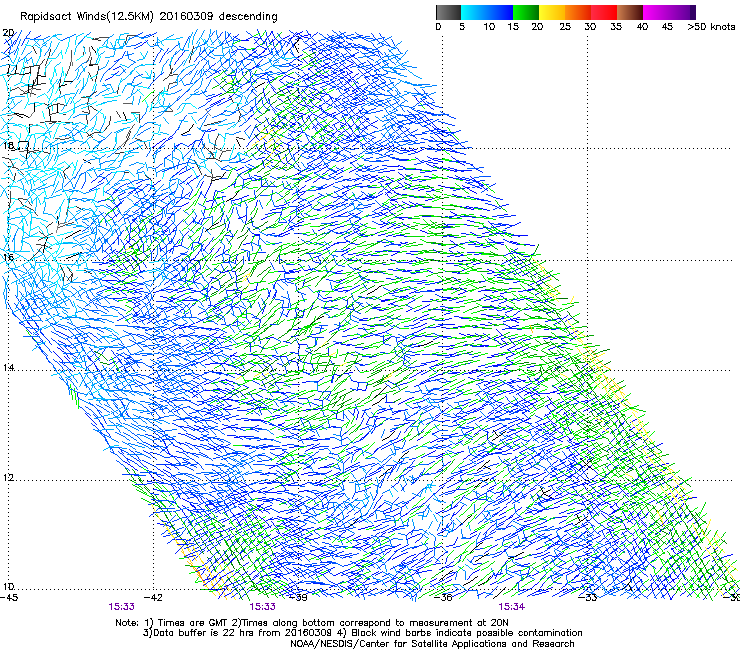Click the green 15-20 knots legend swatch
The width and height of the screenshot is (740, 650).
[526, 12]
